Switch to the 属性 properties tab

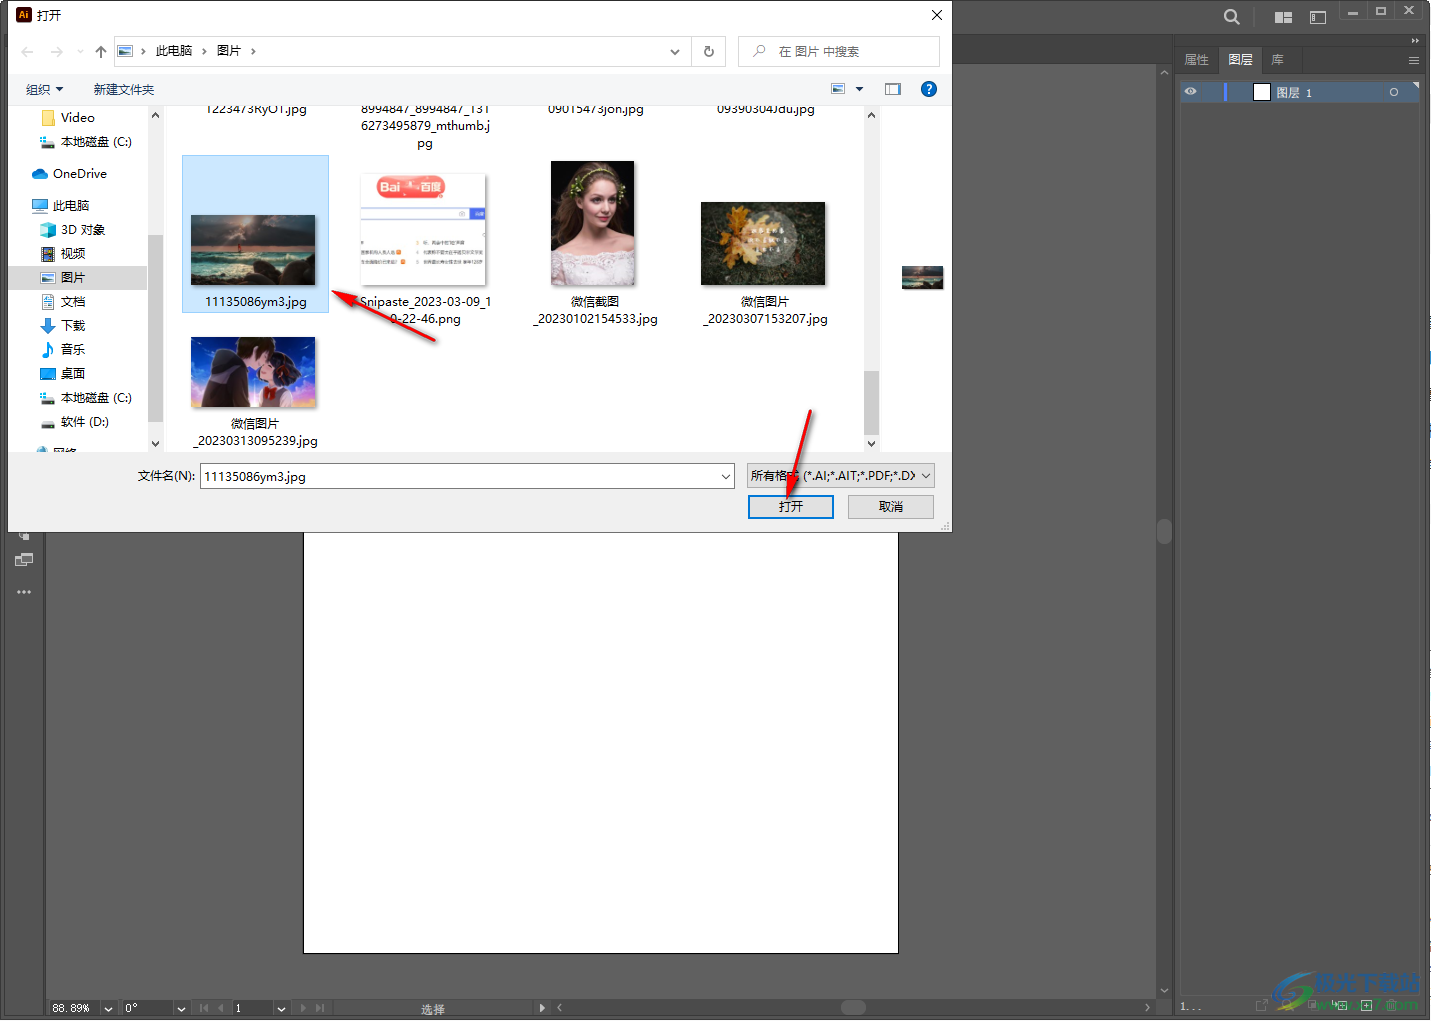click(1197, 60)
